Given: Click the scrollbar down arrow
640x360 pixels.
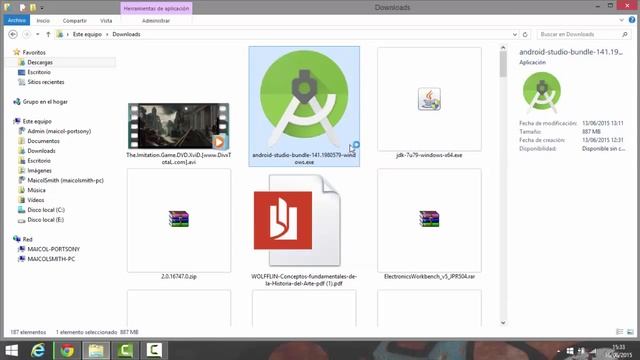Looking at the screenshot, I should point(503,322).
